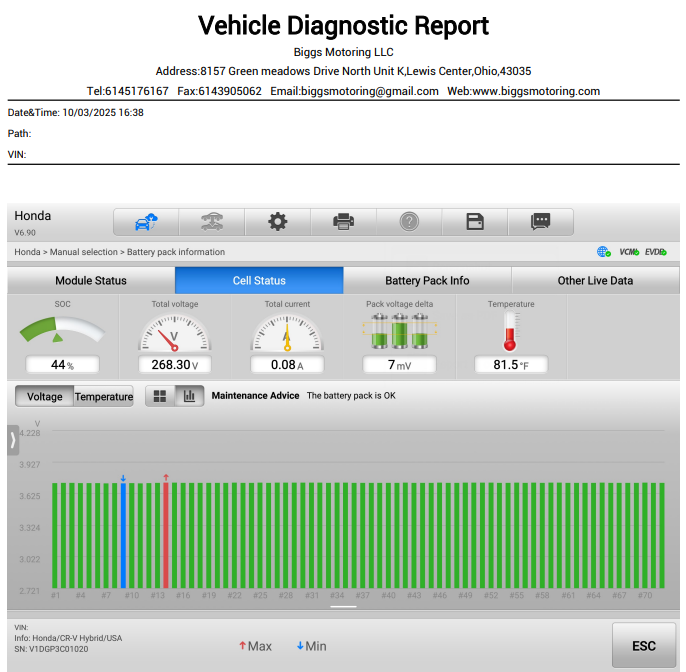Screen dimensions: 686x672
Task: Print the report using printer icon
Action: pyautogui.click(x=343, y=221)
